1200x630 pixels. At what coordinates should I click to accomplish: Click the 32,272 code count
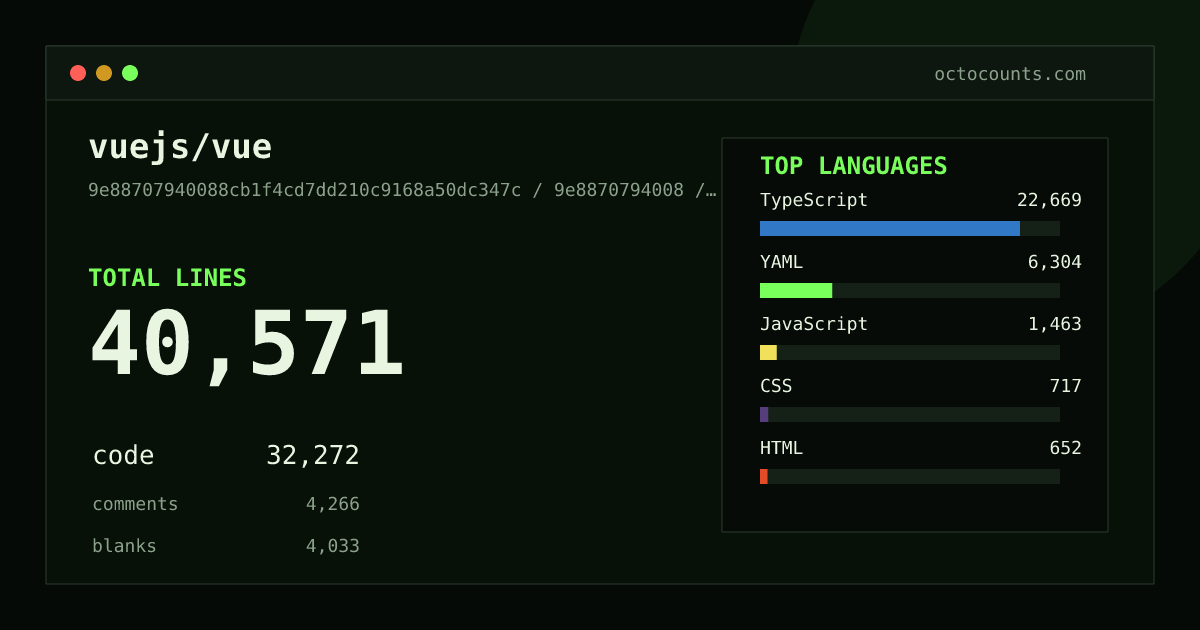click(x=313, y=456)
